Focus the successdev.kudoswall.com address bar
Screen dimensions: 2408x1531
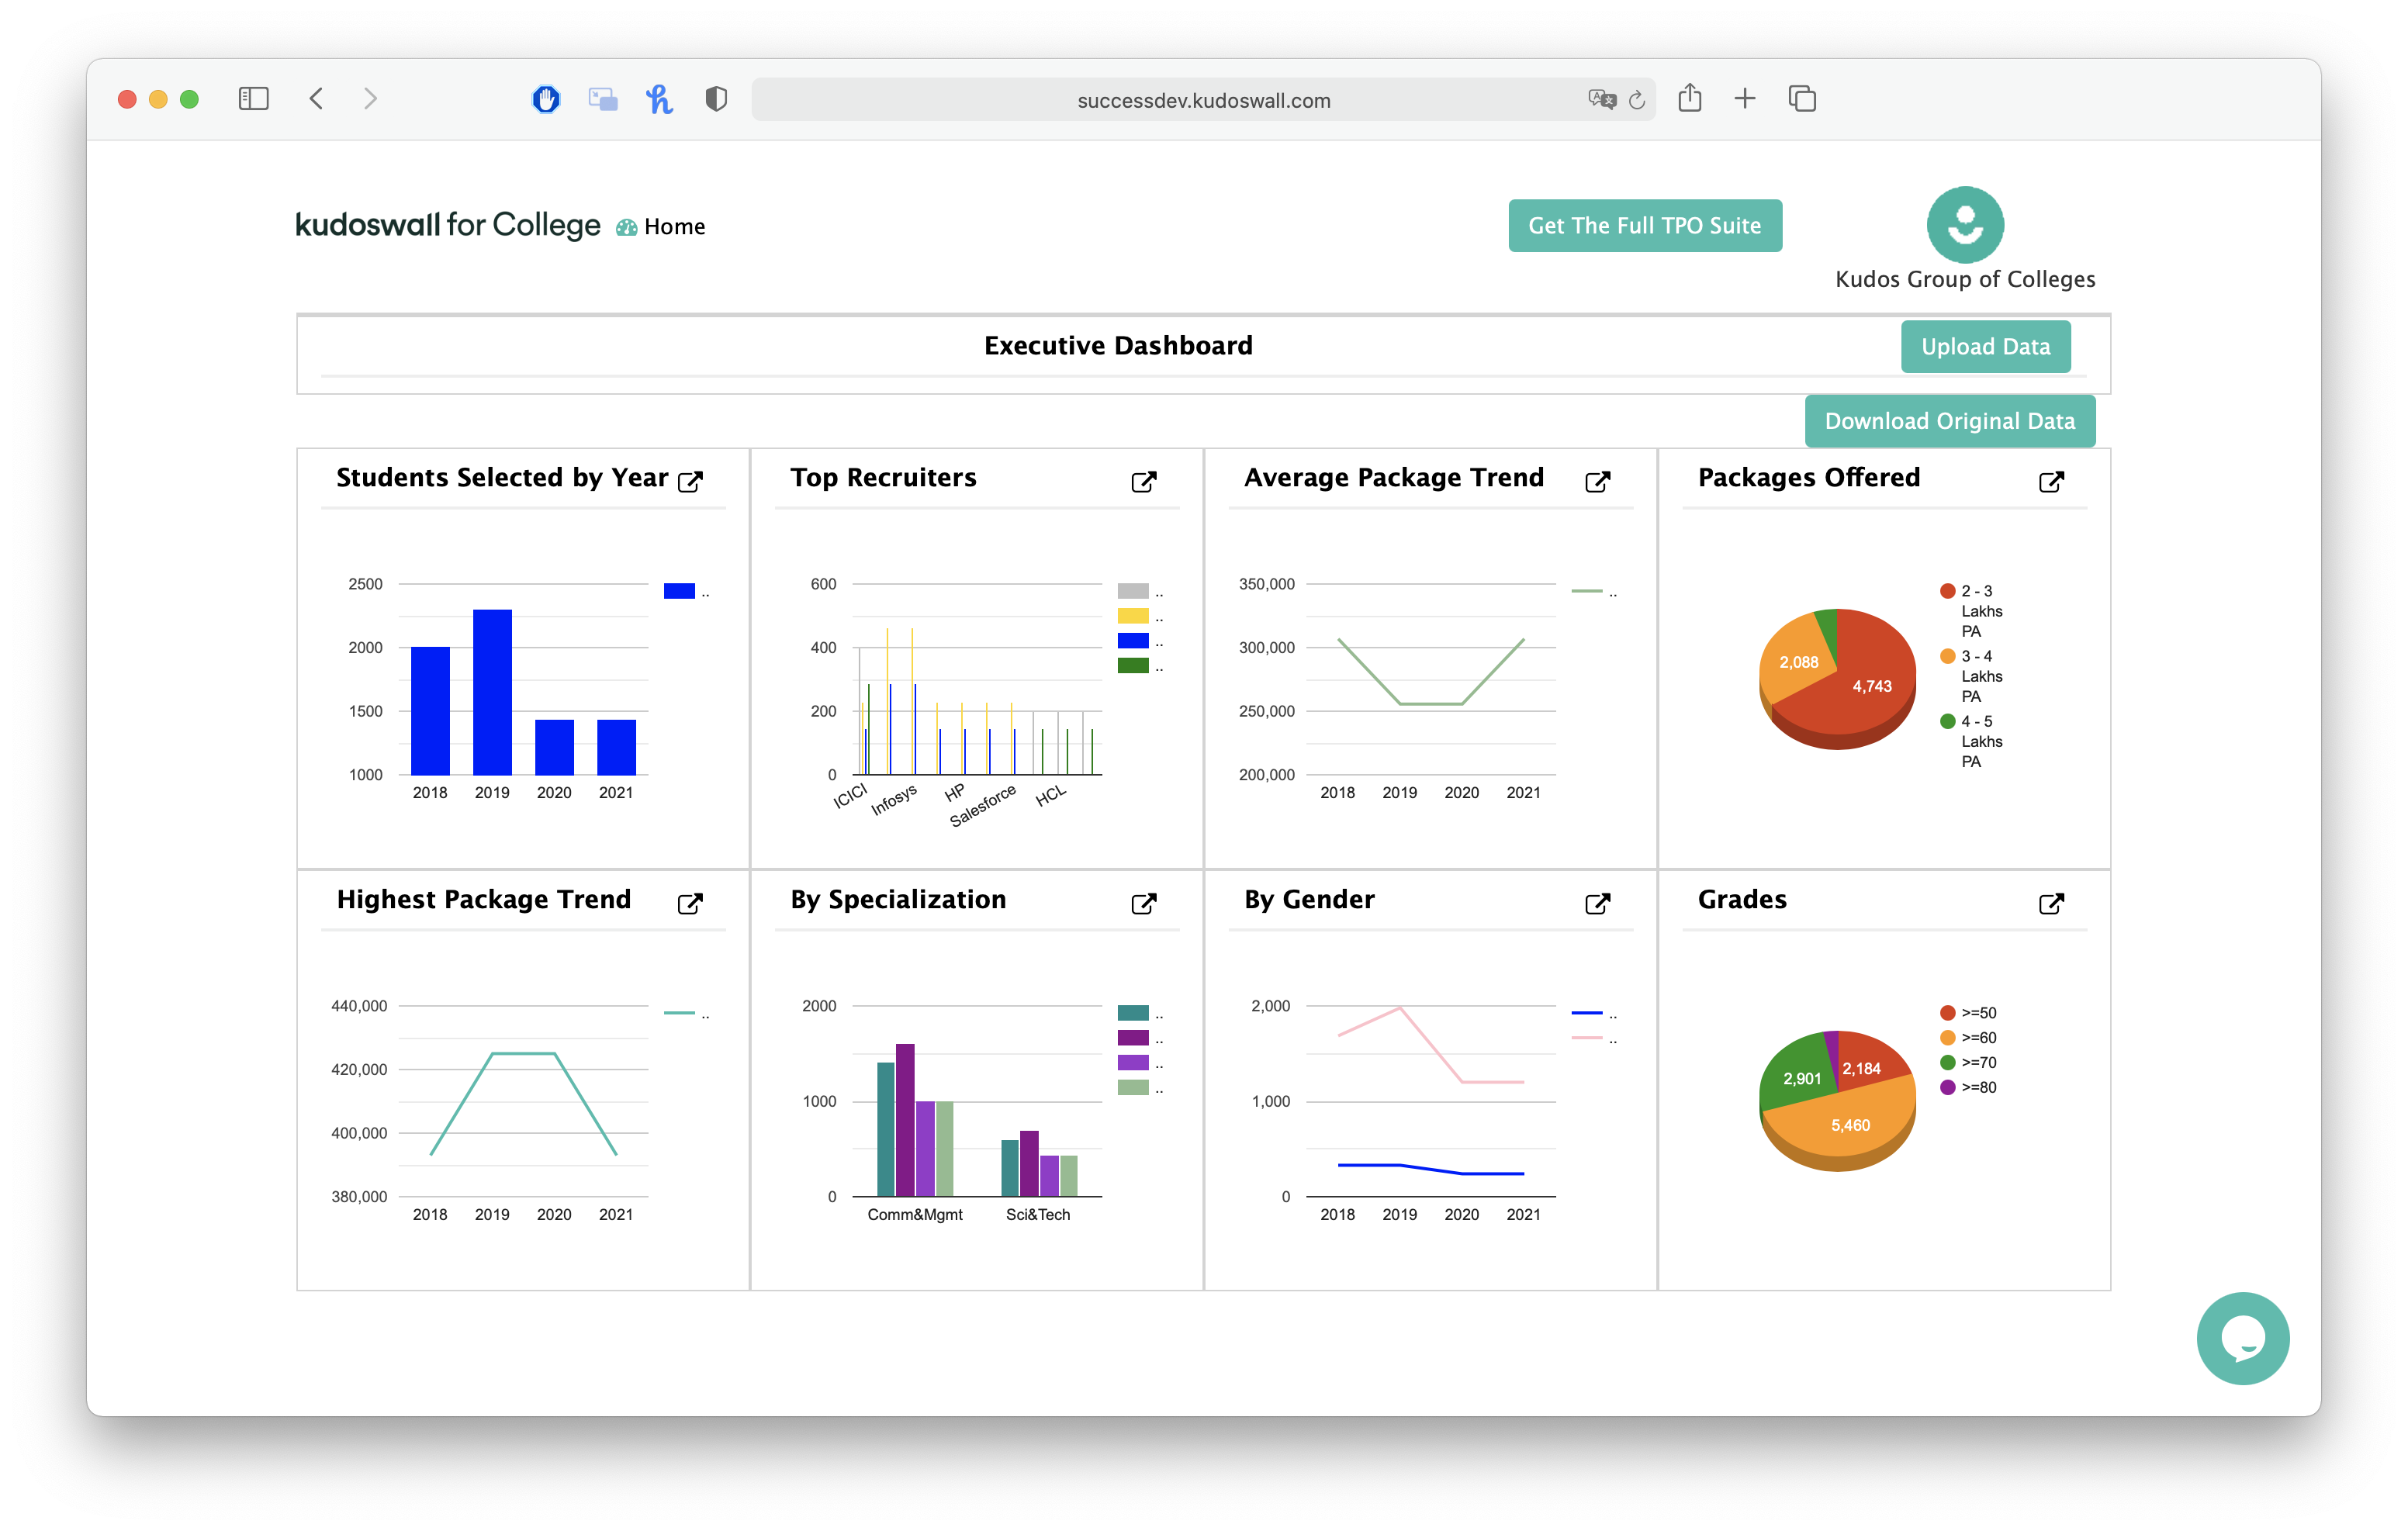[1203, 100]
